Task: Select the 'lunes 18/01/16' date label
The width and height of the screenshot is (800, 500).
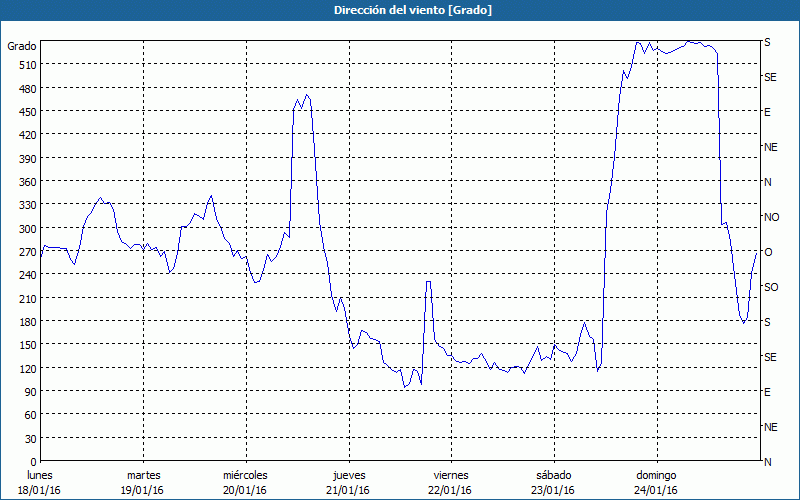Action: coord(40,482)
